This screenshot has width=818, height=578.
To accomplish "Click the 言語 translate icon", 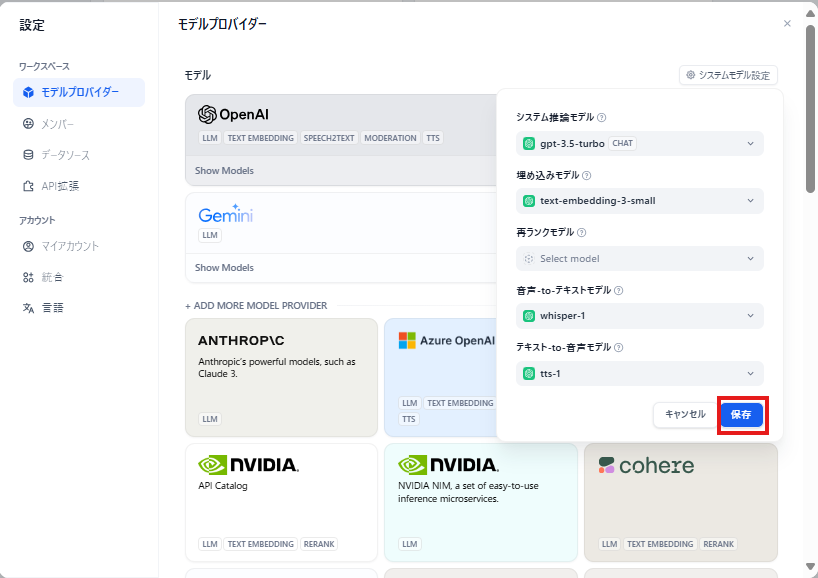I will click(x=28, y=308).
